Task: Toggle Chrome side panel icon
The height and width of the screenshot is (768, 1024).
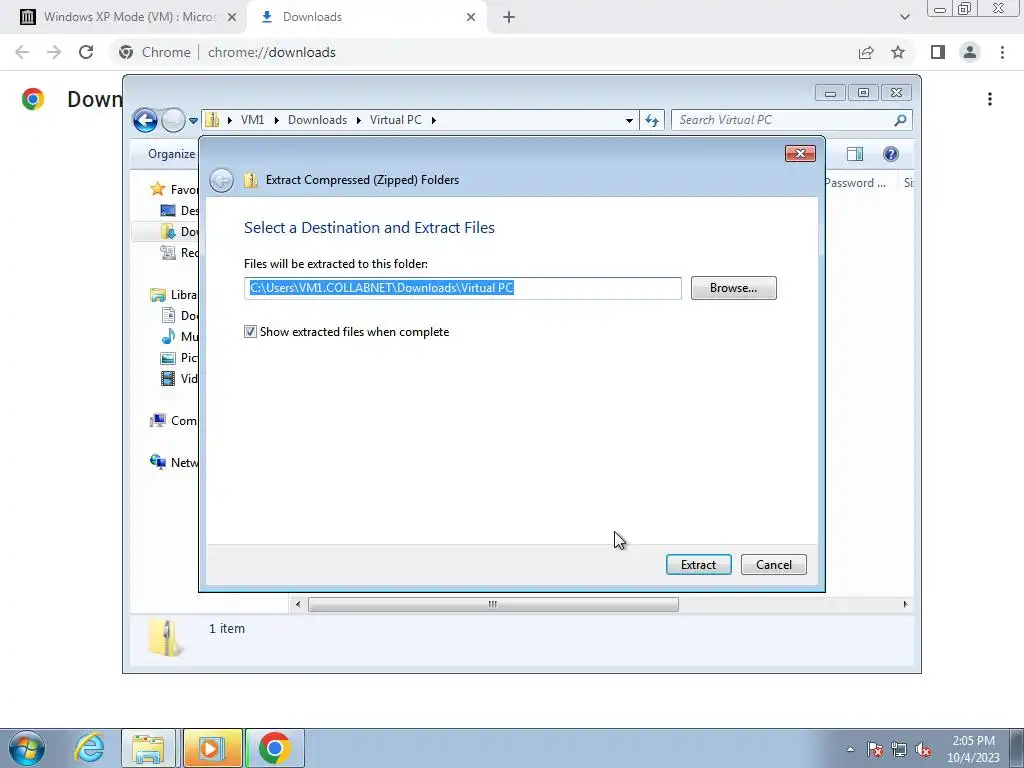Action: [x=938, y=52]
